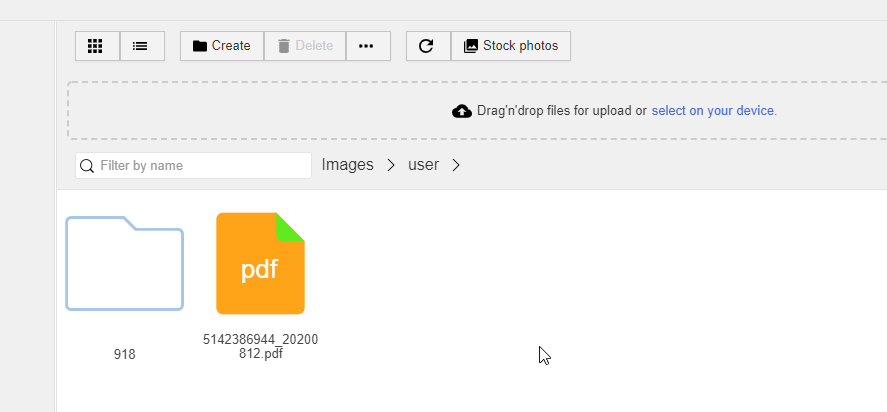This screenshot has width=887, height=412.
Task: Click the magnifier icon in the filter box
Action: [x=87, y=166]
